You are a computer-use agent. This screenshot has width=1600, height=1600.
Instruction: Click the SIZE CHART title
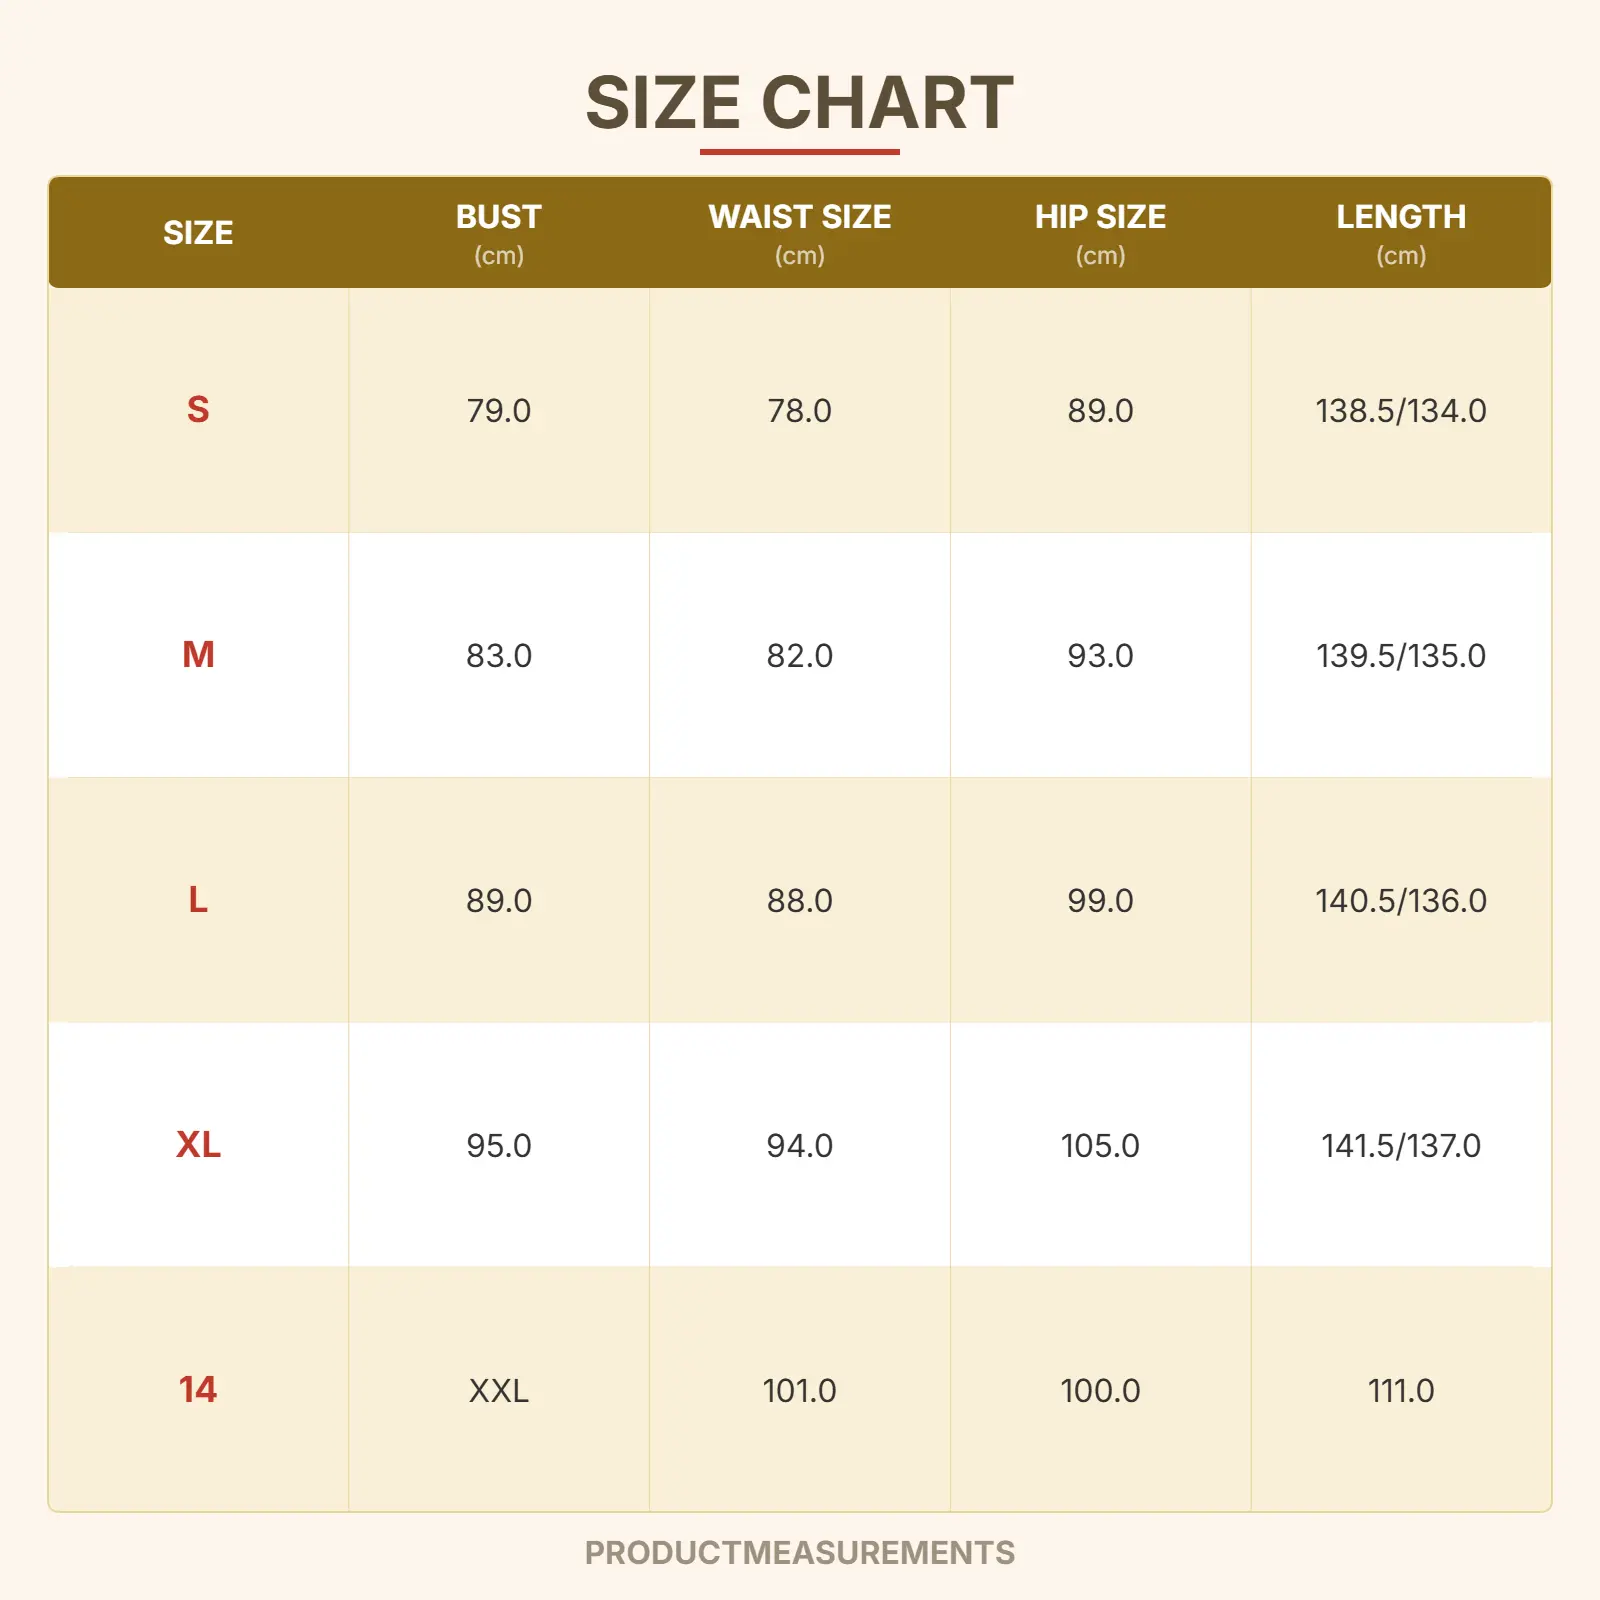(x=799, y=103)
